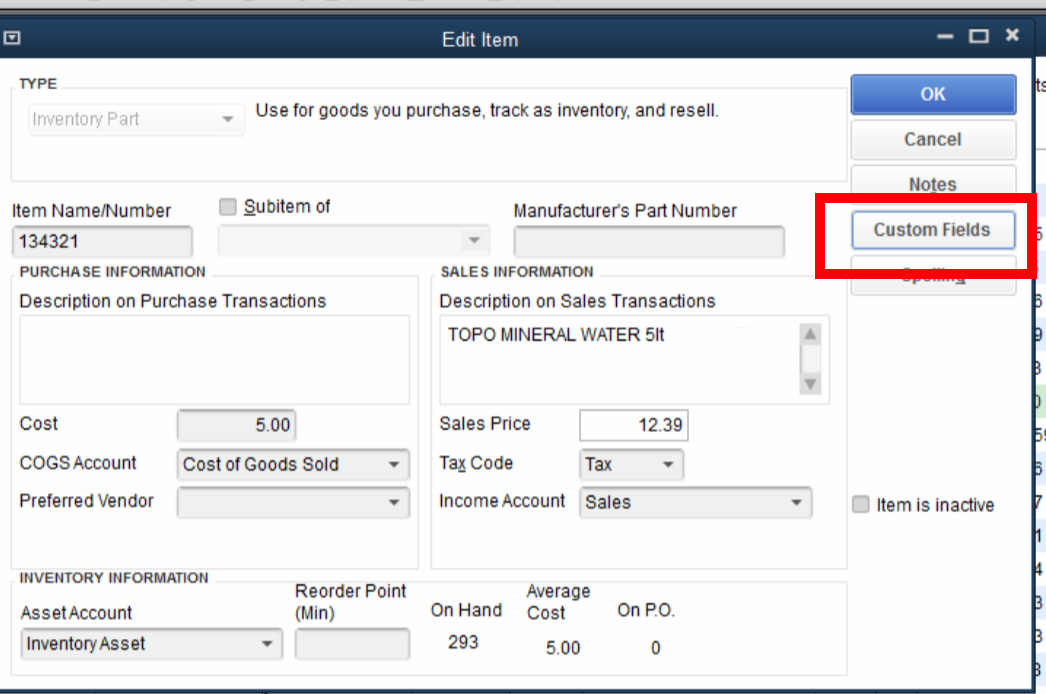The width and height of the screenshot is (1046, 694).
Task: Open the Notes window
Action: 932,184
